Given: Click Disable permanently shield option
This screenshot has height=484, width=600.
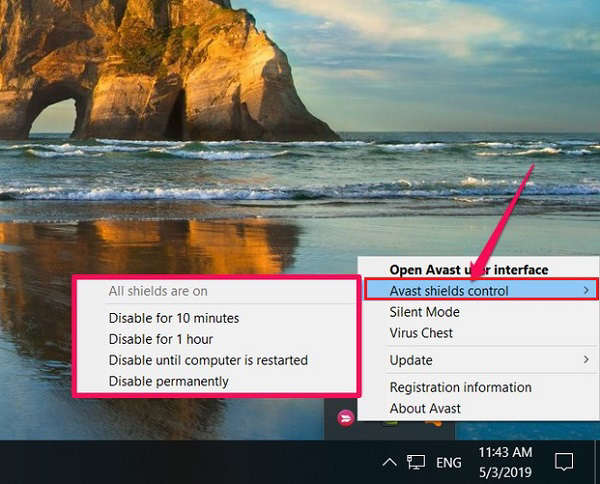Looking at the screenshot, I should (x=168, y=381).
